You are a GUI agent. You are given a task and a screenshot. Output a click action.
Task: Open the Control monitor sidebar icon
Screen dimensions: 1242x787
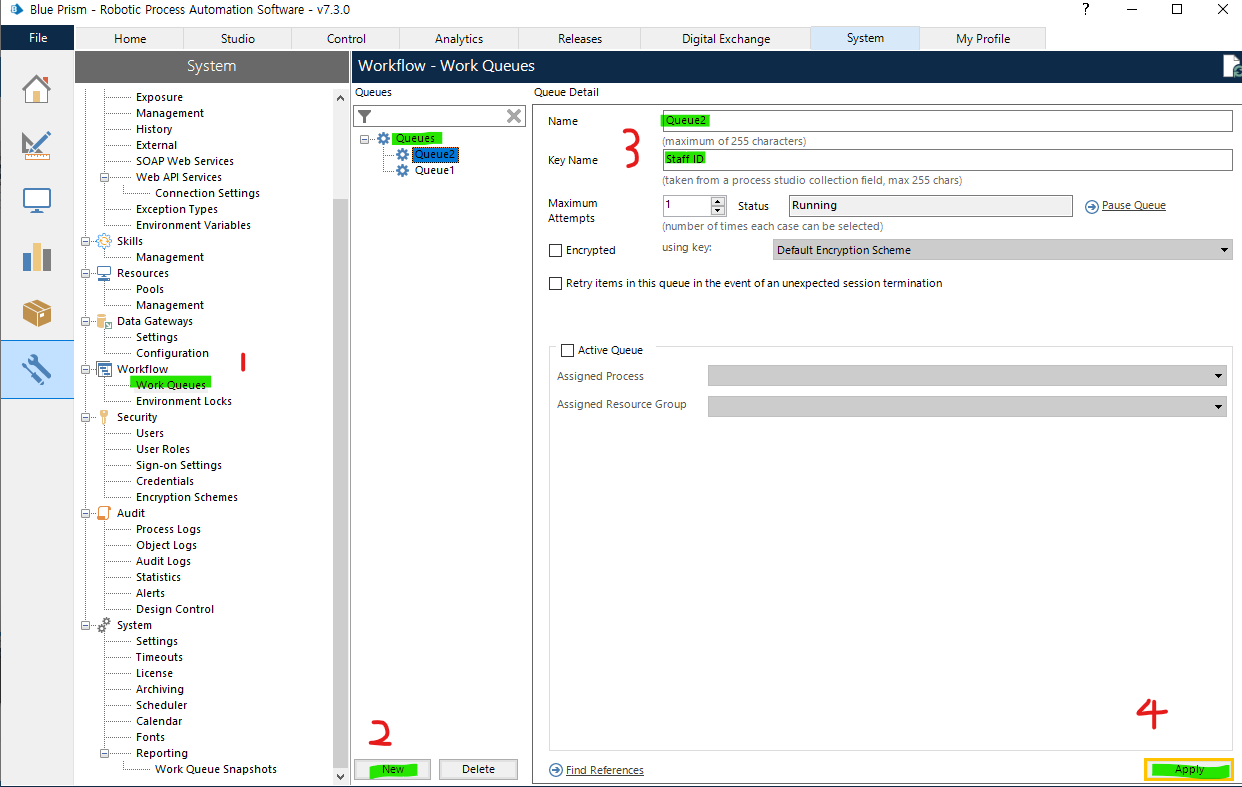click(x=36, y=201)
